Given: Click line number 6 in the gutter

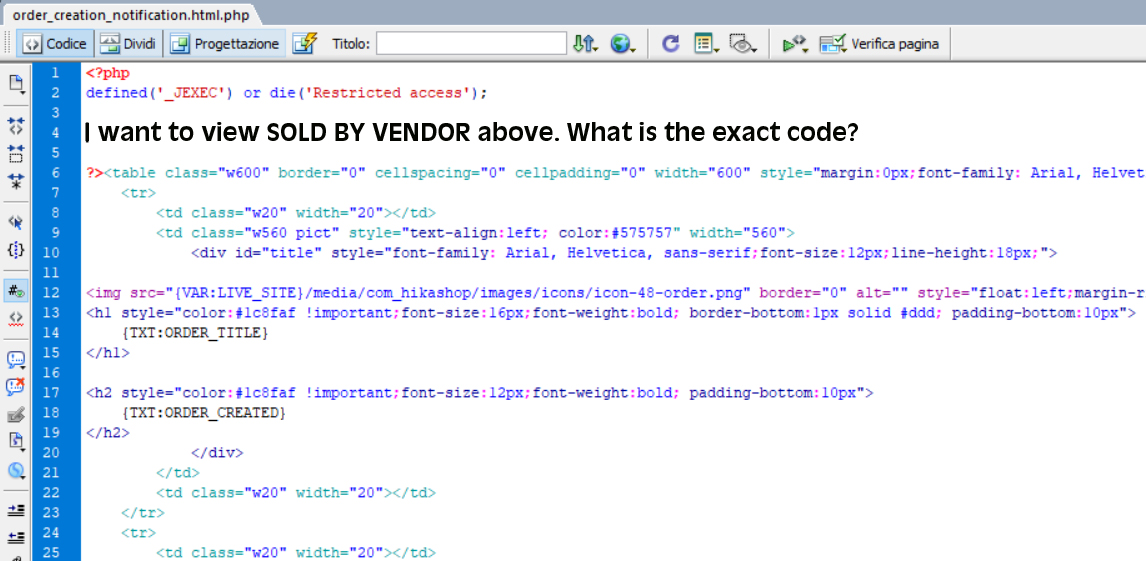Looking at the screenshot, I should coord(56,173).
